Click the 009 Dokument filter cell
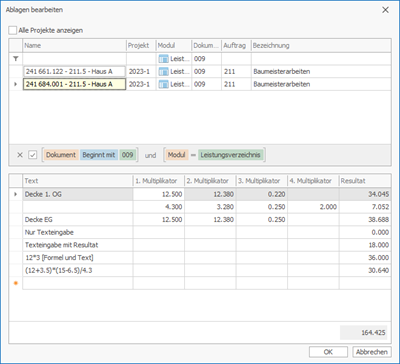Screen dimensions: 400x364 (x=207, y=59)
